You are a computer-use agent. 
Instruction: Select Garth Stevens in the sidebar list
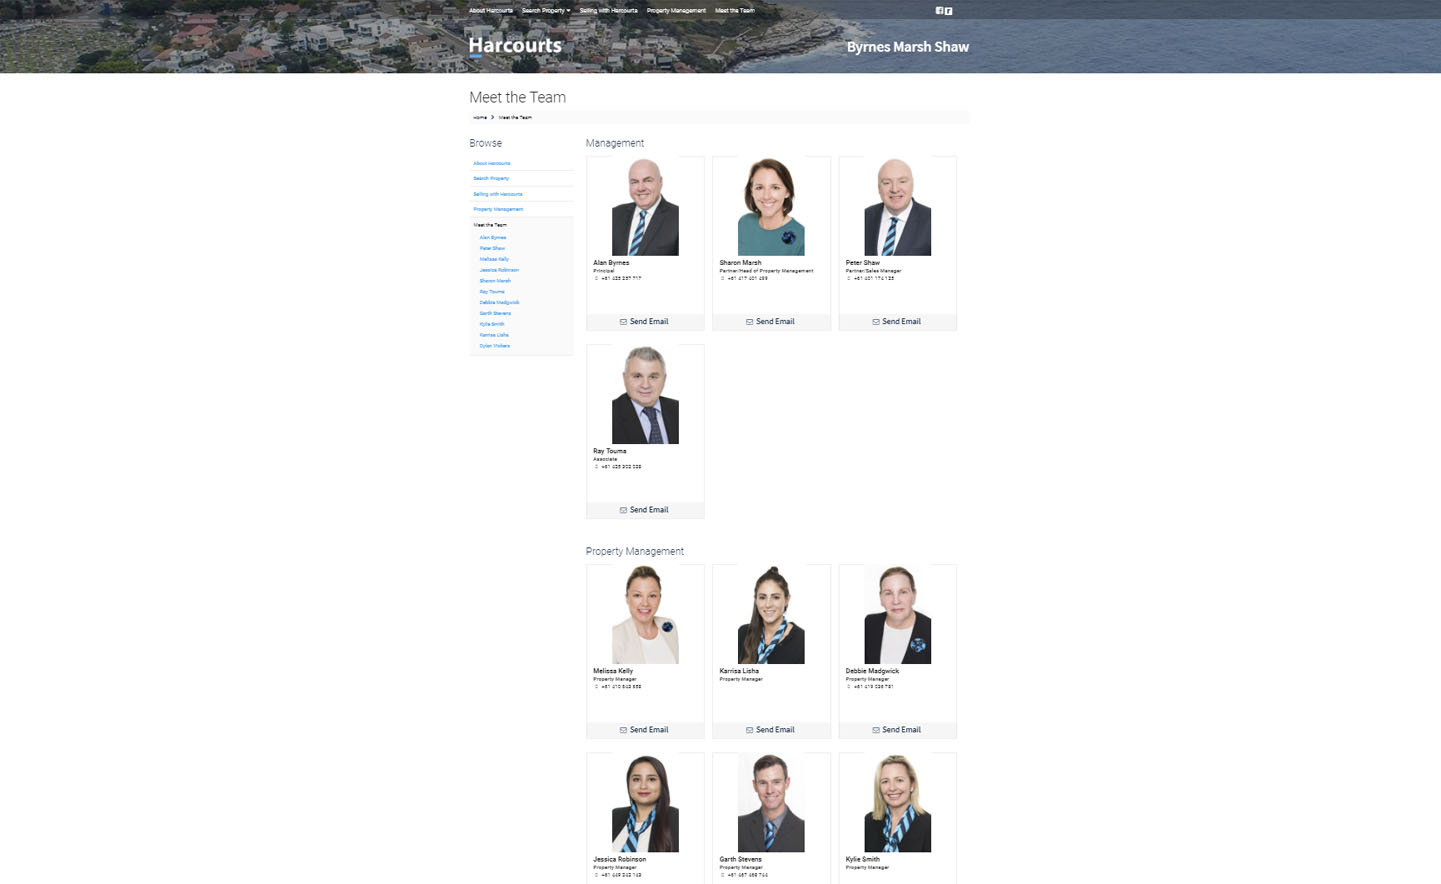(x=495, y=313)
